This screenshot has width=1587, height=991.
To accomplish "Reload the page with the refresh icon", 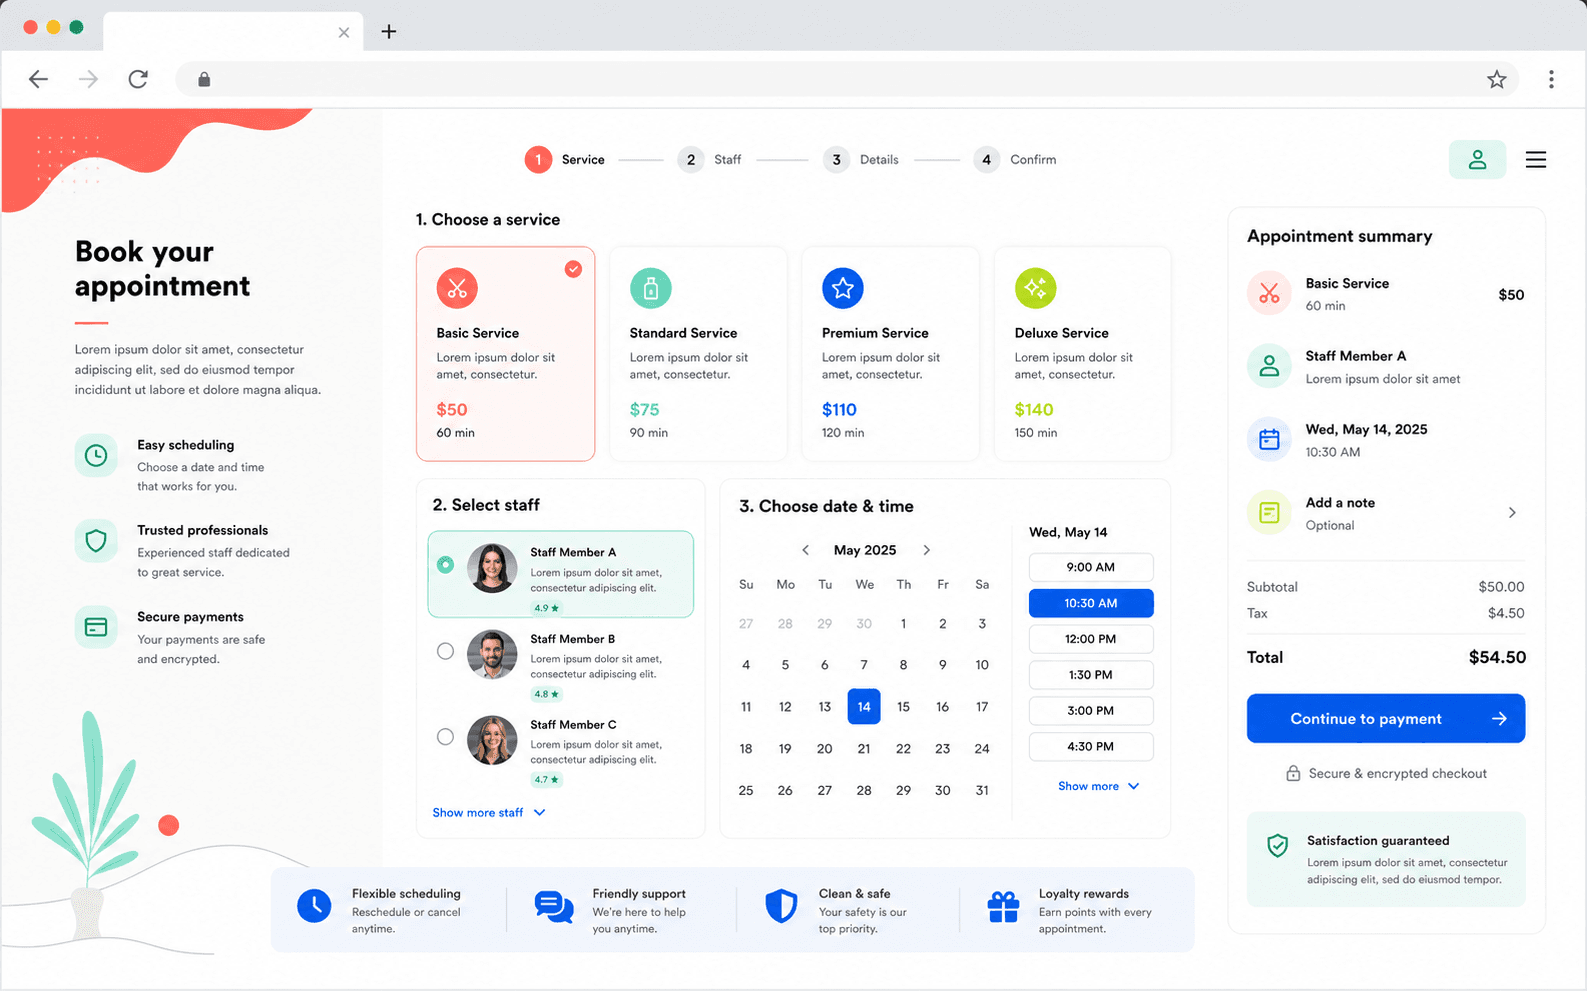I will pyautogui.click(x=138, y=79).
